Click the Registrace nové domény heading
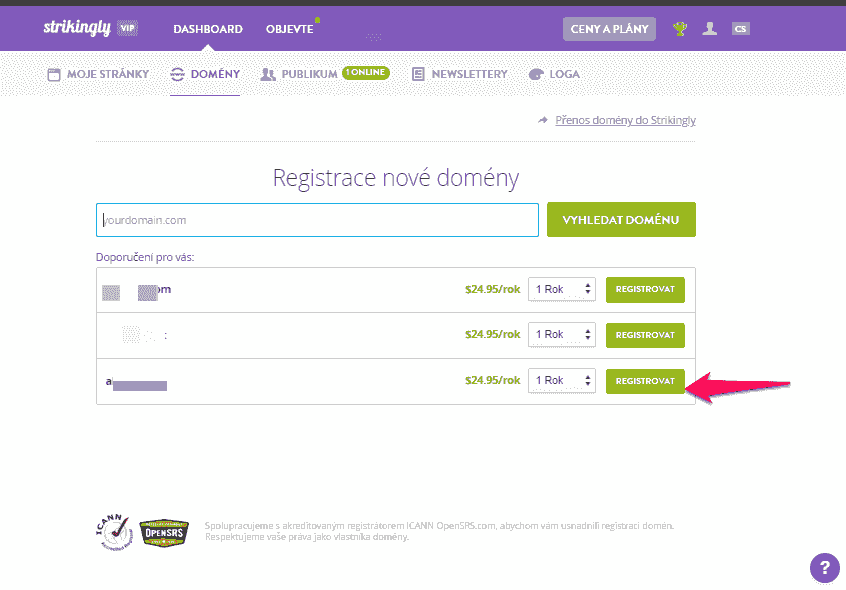 (x=396, y=178)
